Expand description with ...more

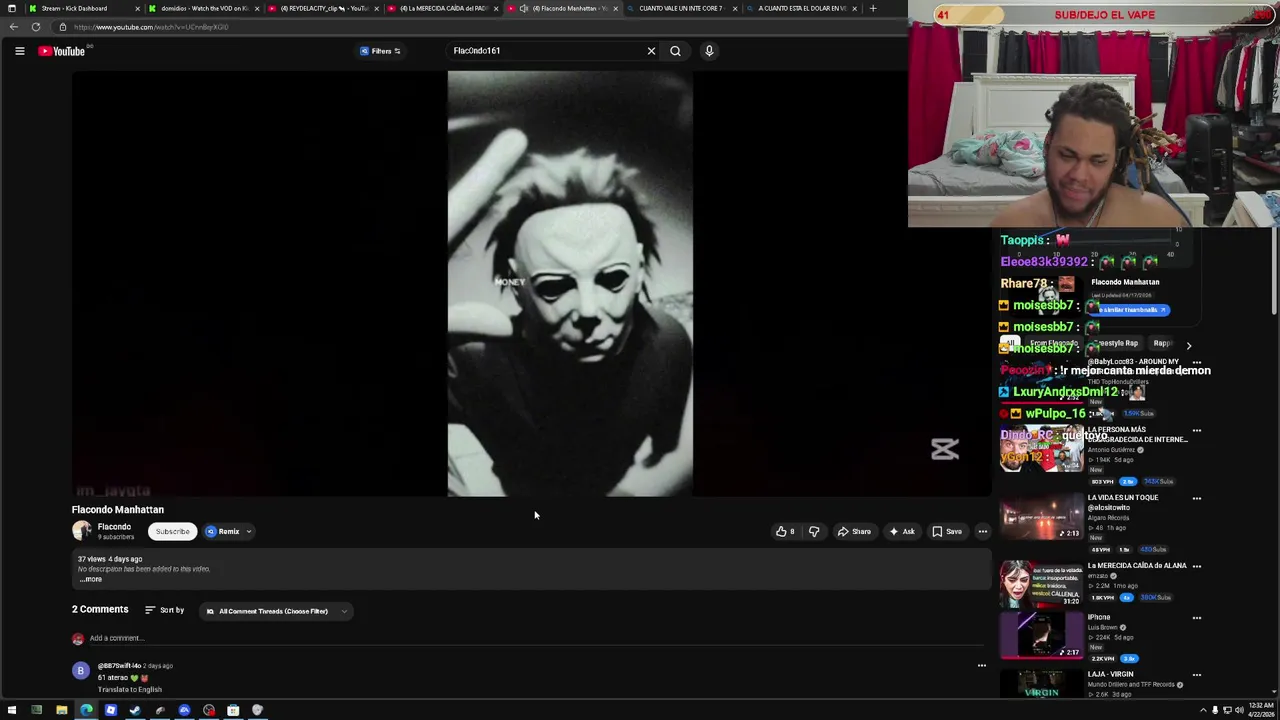[91, 579]
